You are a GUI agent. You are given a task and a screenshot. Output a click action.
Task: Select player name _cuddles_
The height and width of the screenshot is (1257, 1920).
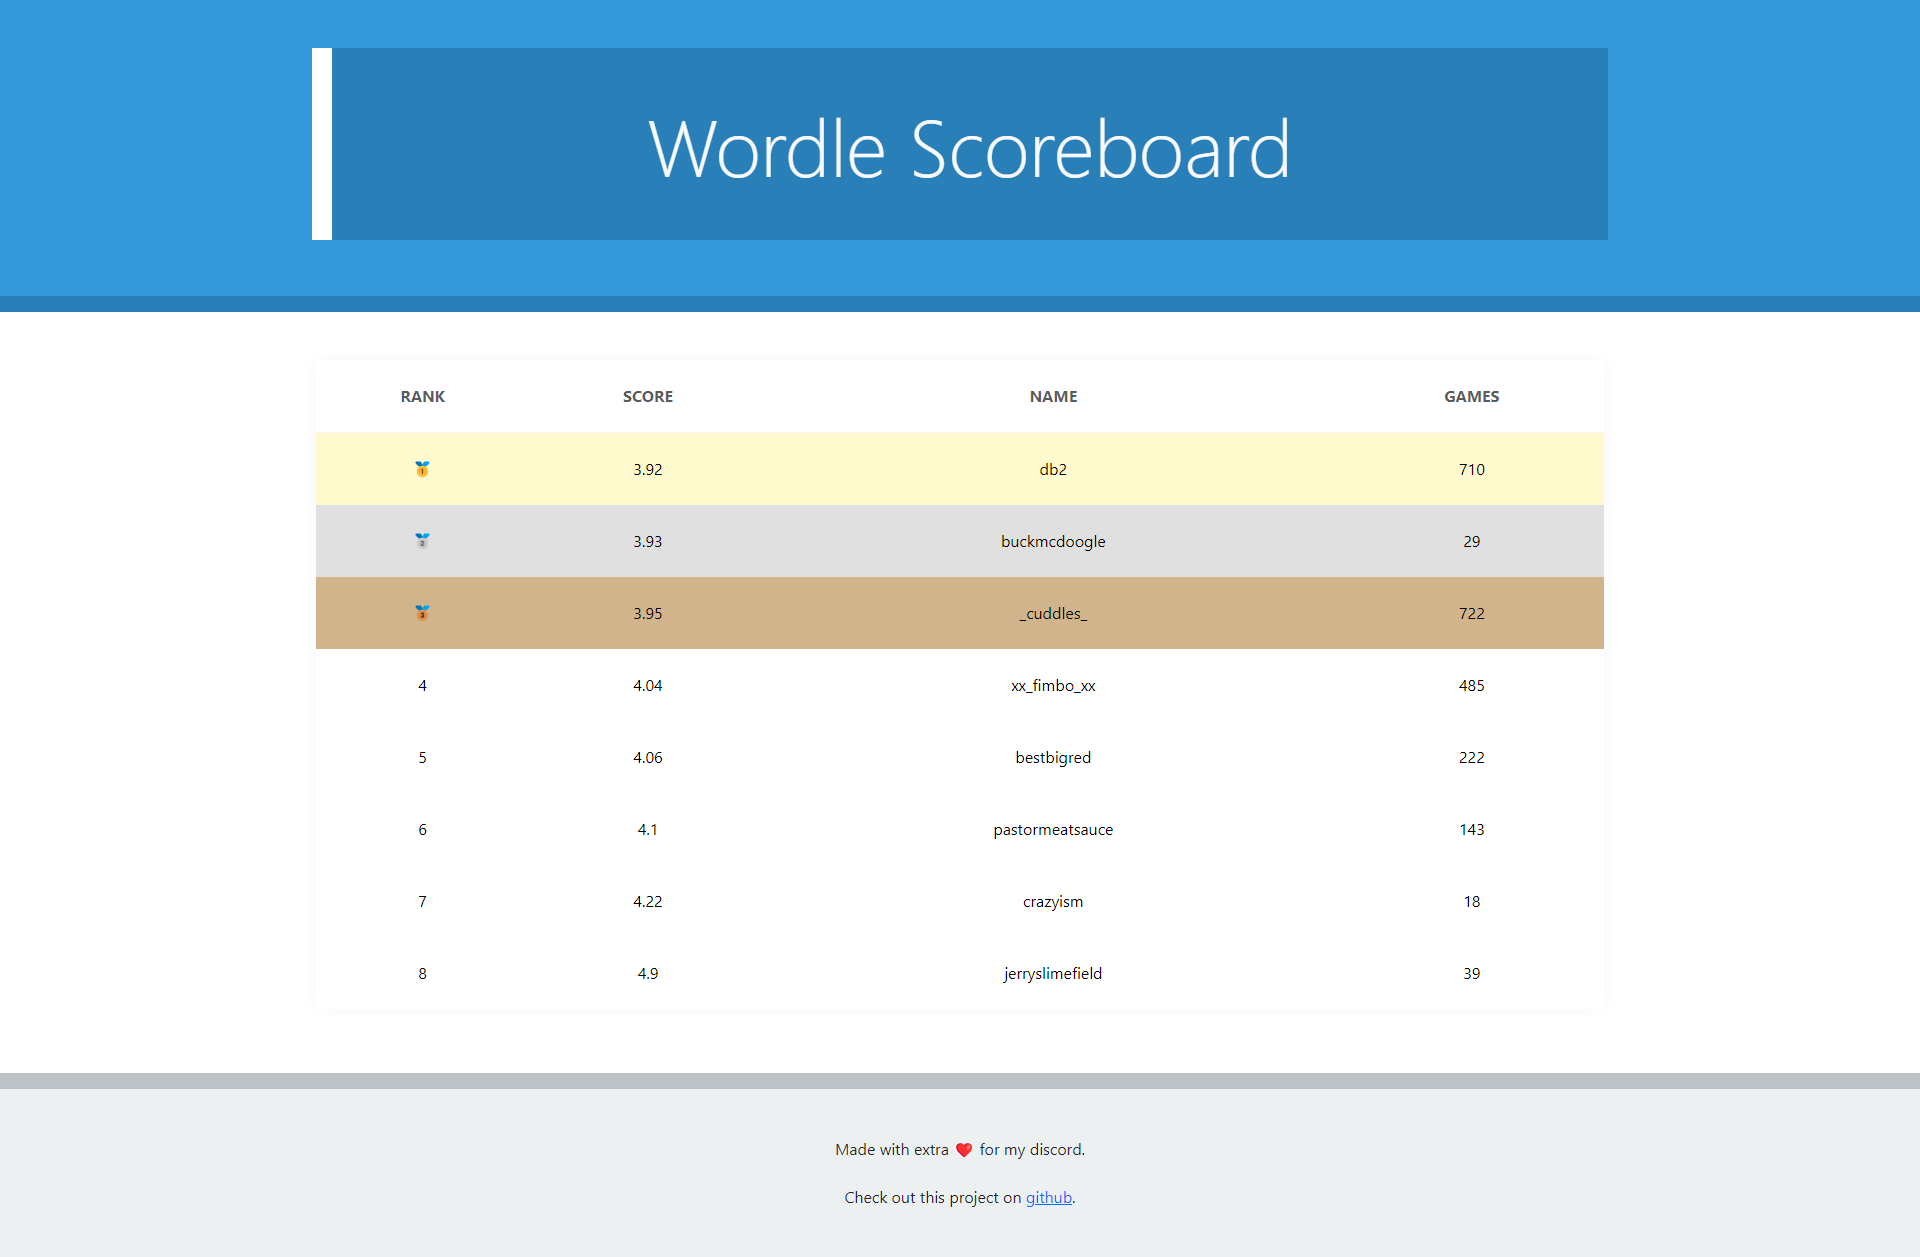click(1053, 613)
